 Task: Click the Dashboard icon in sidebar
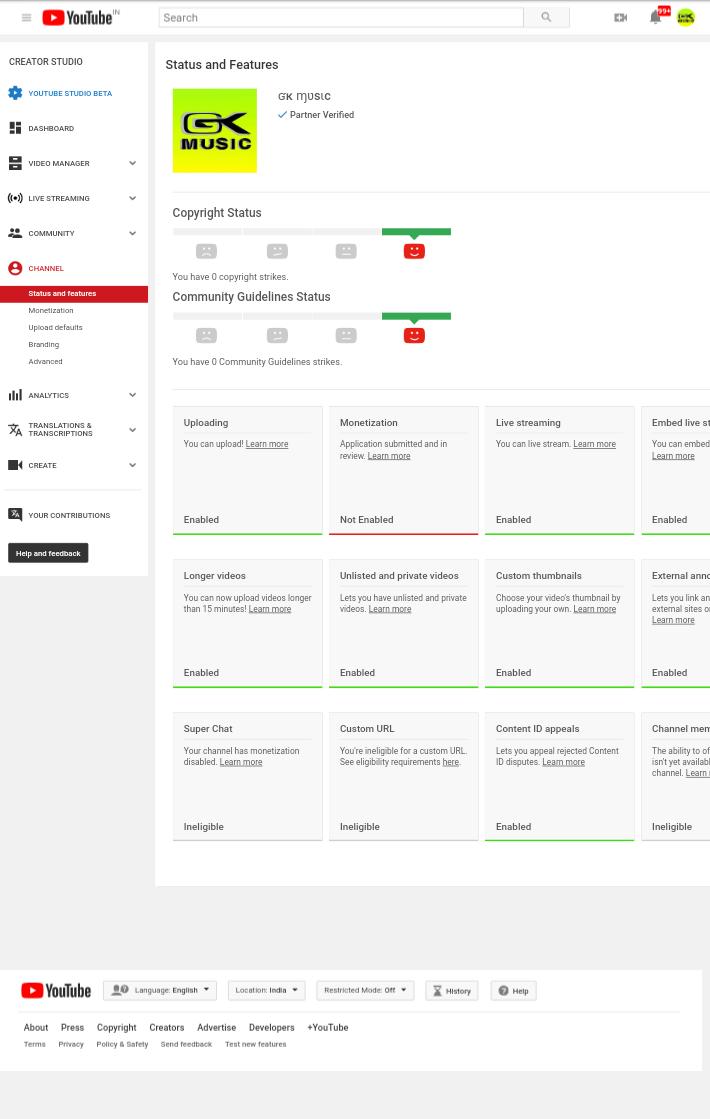(x=15, y=128)
